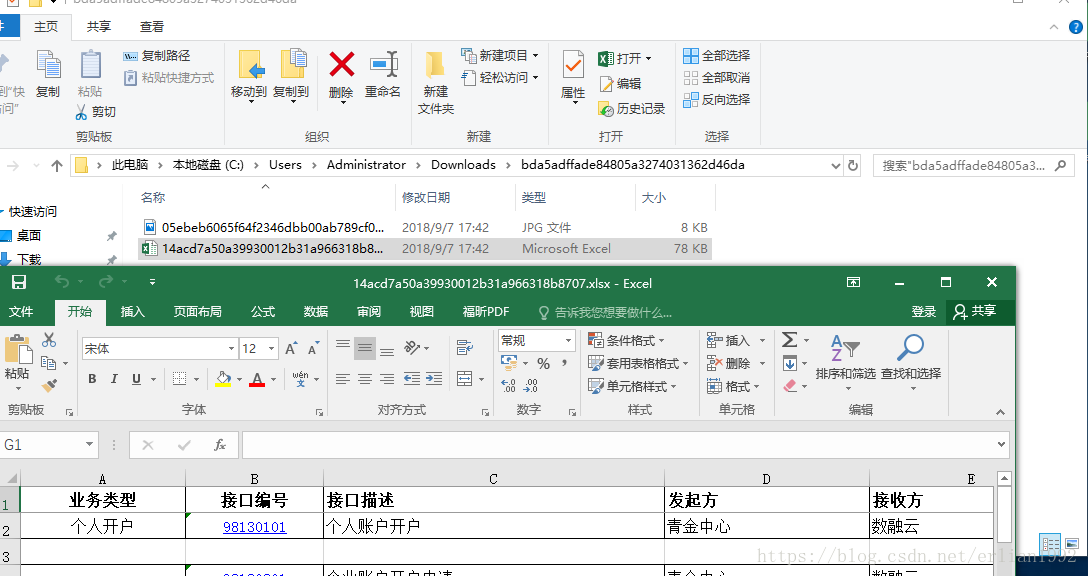The height and width of the screenshot is (576, 1088).
Task: Toggle Underline formatting in Excel
Action: tap(136, 379)
